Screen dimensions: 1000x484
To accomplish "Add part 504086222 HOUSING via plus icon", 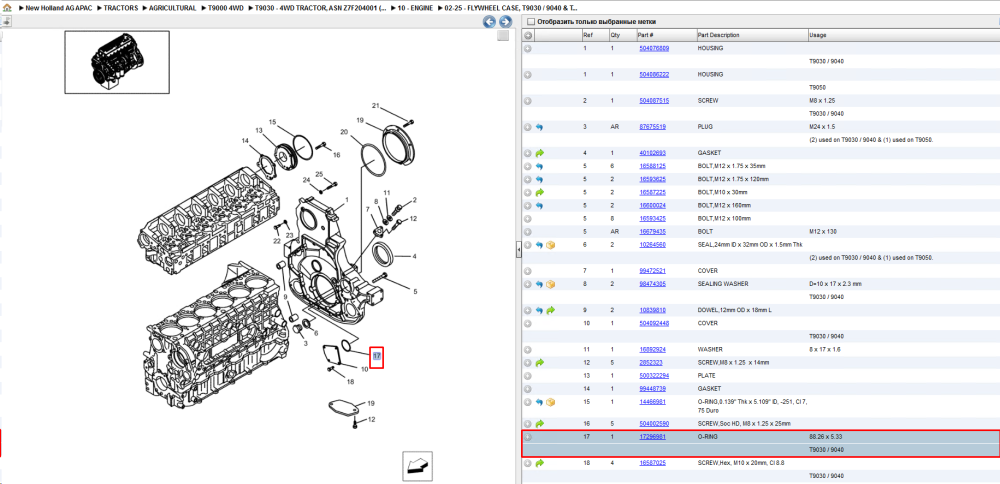I will (528, 75).
